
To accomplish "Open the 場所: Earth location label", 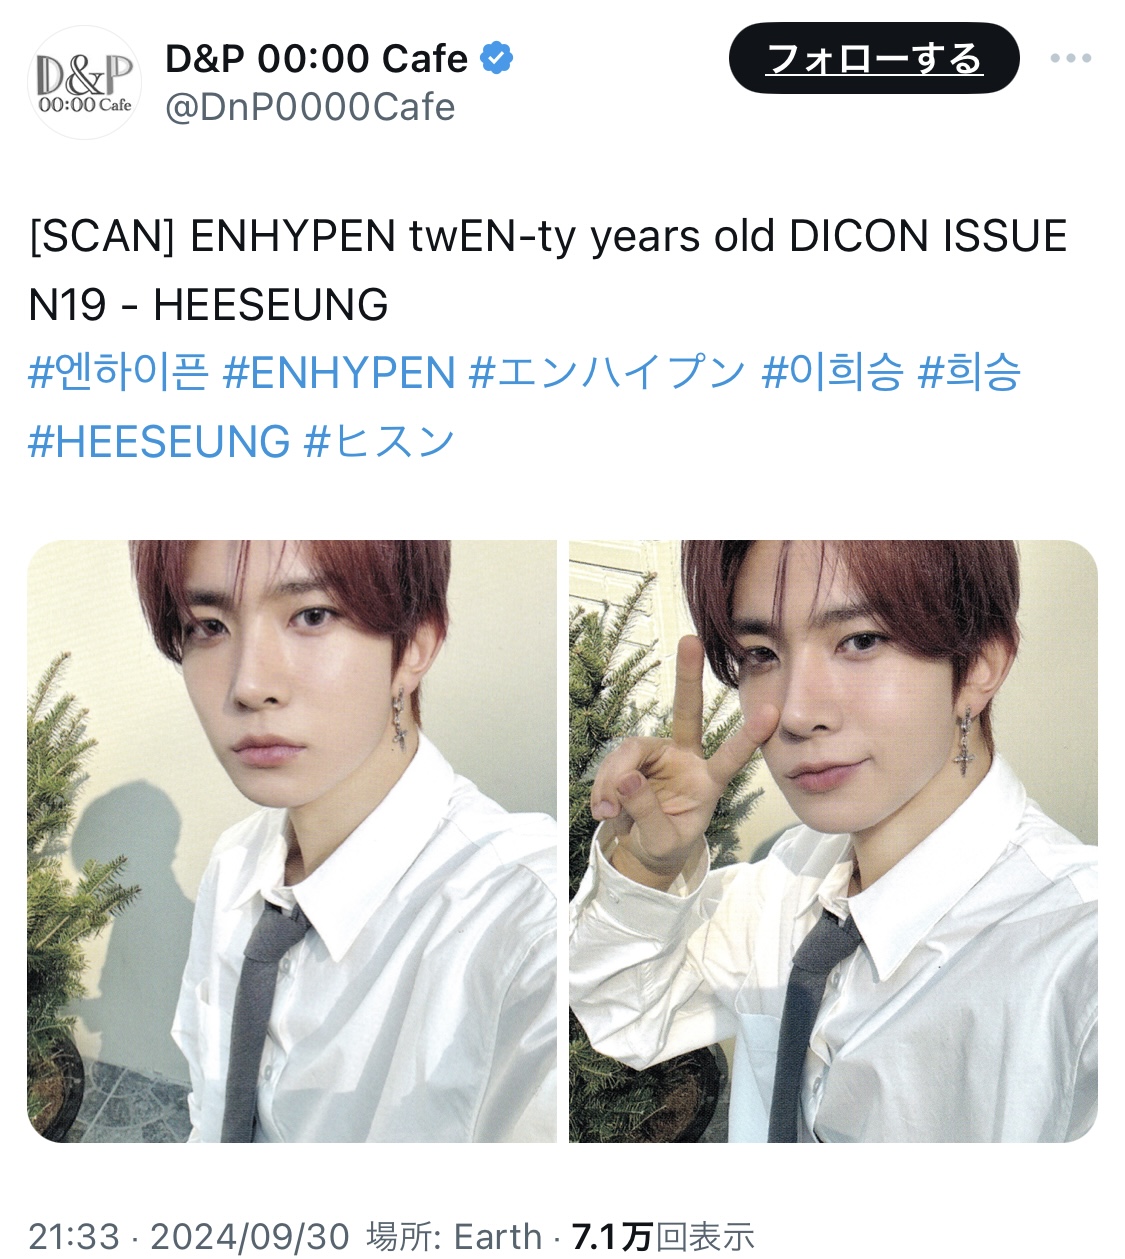I will (x=454, y=1236).
